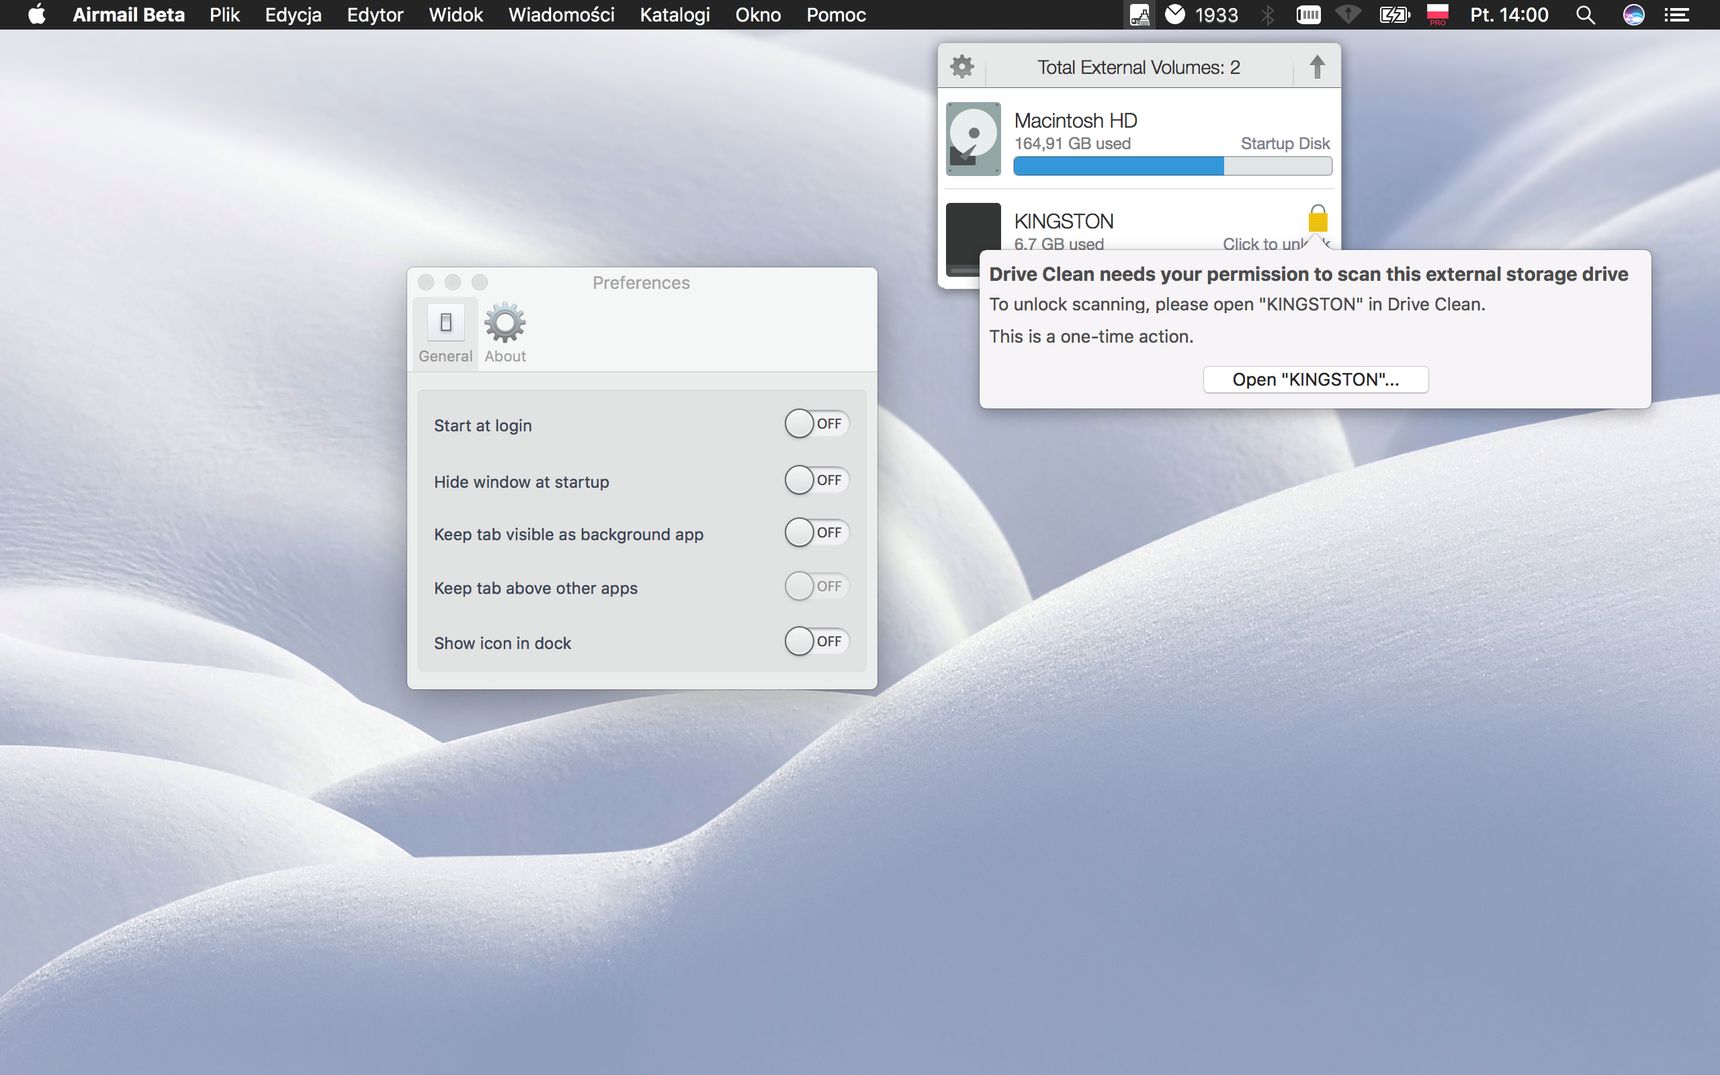Select the General preferences tab
The height and width of the screenshot is (1075, 1720).
pos(446,334)
